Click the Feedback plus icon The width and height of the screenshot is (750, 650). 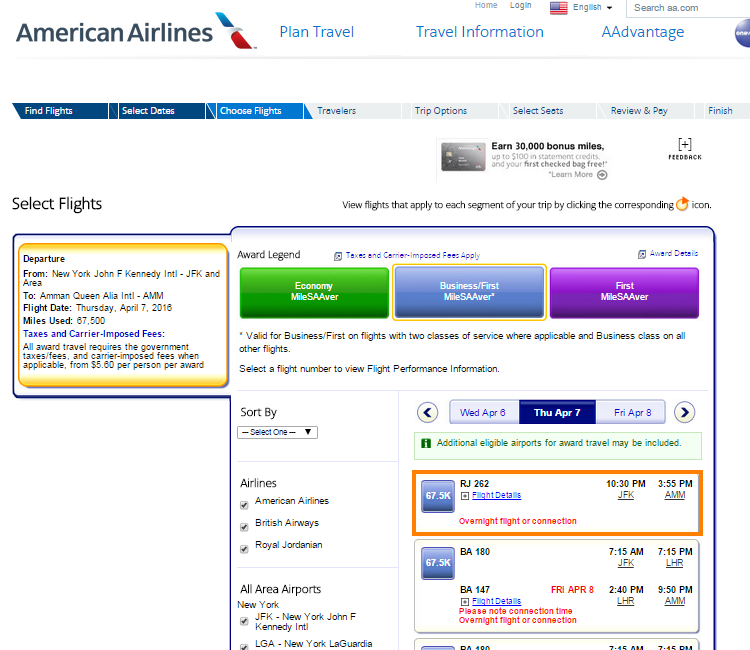[685, 145]
